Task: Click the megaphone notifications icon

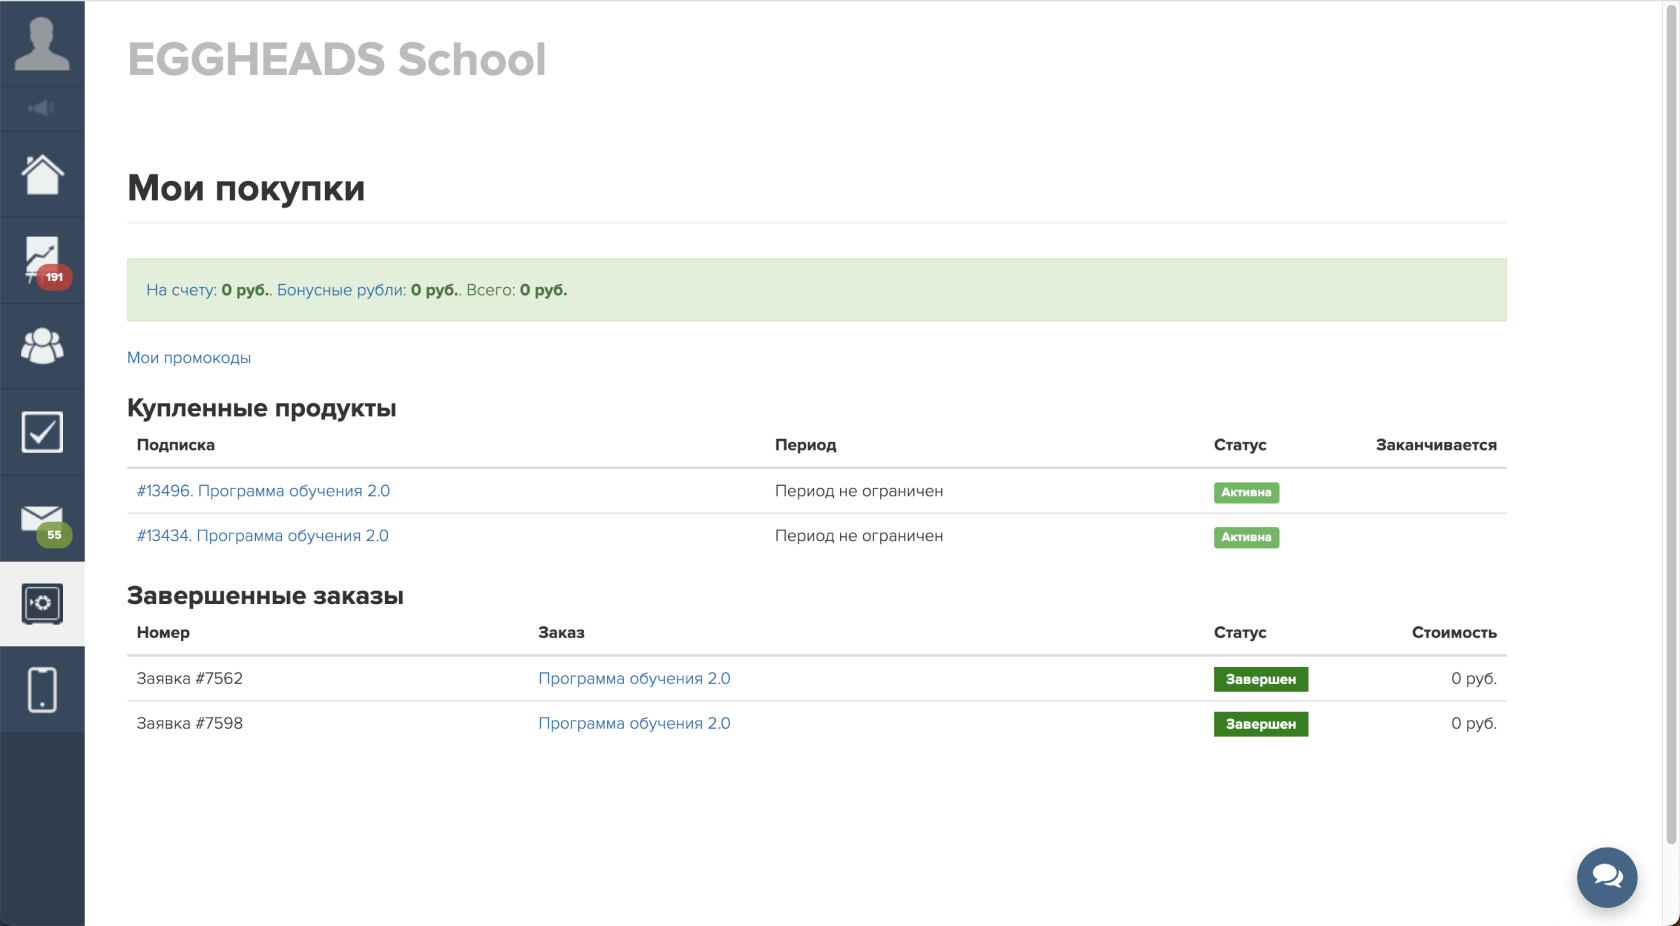Action: click(42, 108)
